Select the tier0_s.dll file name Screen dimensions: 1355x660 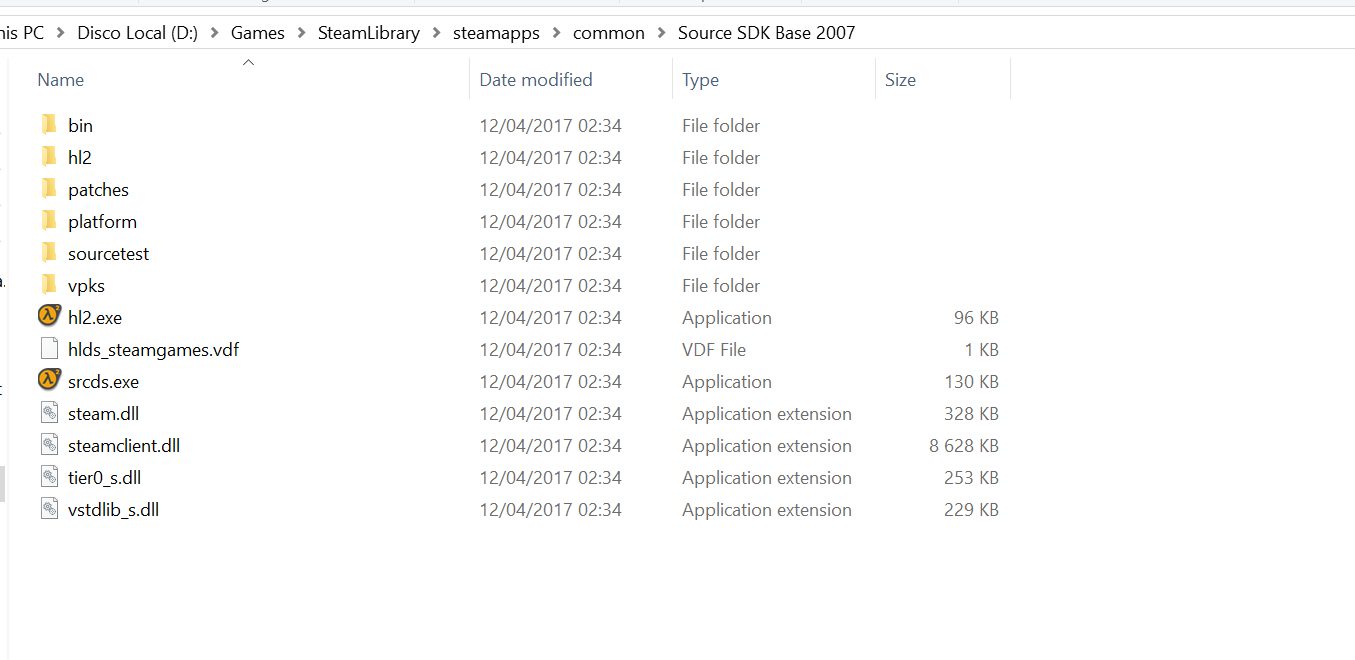click(104, 477)
